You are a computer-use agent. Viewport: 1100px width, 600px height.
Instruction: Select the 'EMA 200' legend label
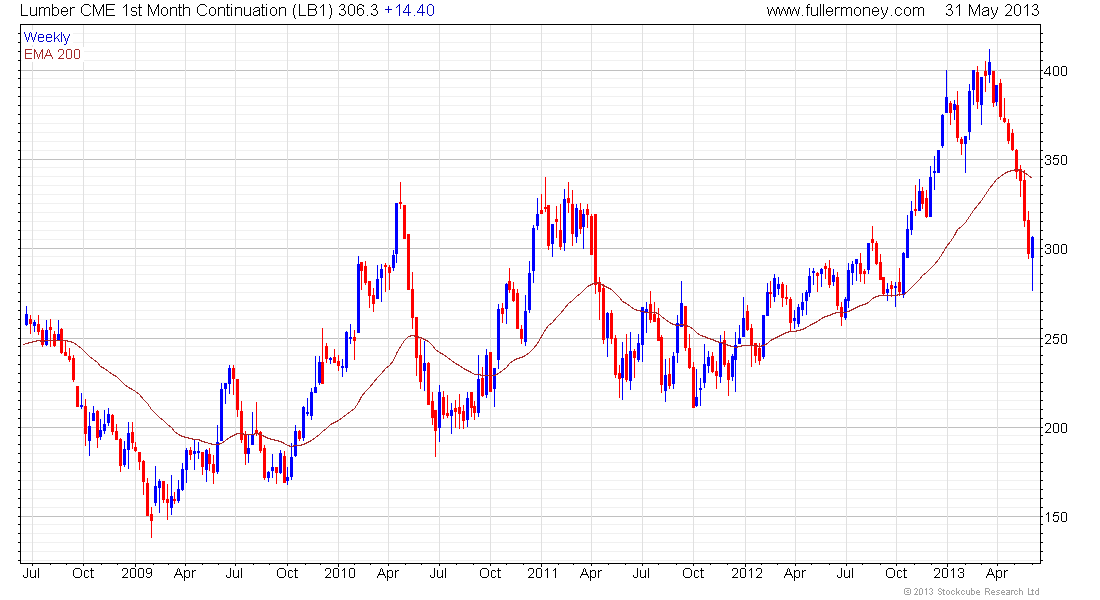point(53,55)
